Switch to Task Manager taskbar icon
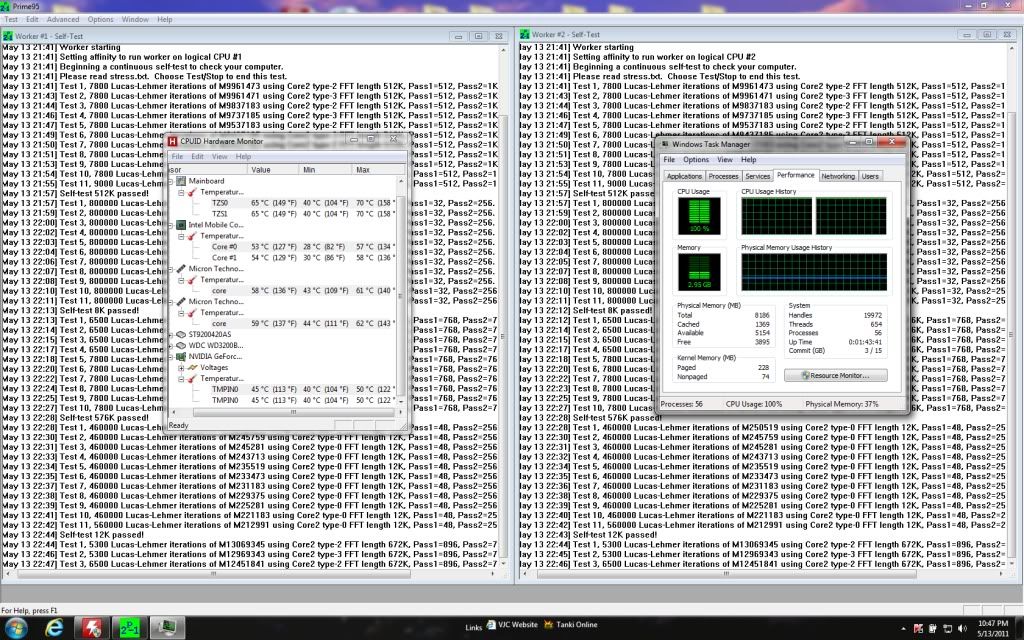 [168, 628]
